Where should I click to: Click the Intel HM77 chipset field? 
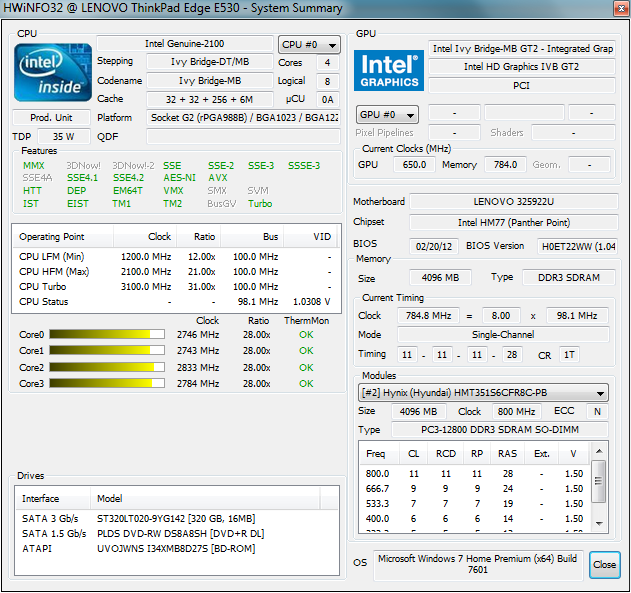512,222
